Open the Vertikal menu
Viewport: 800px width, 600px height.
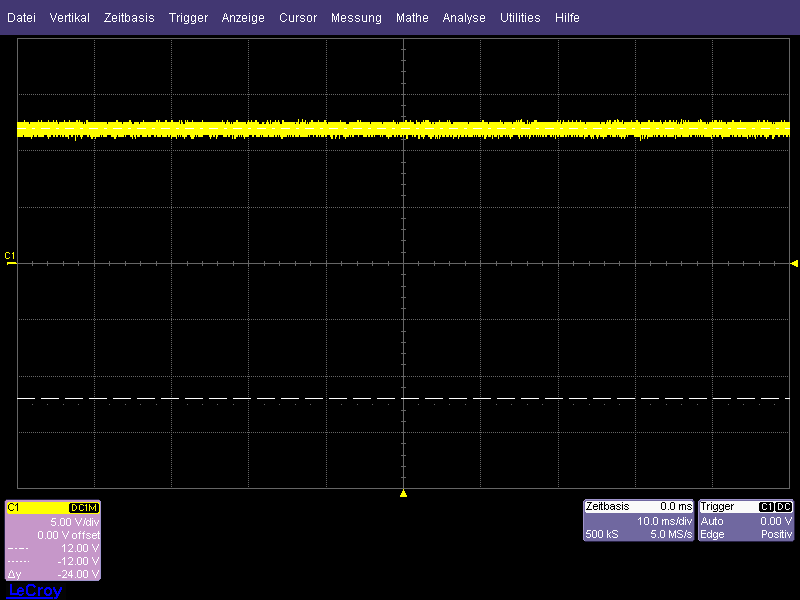pyautogui.click(x=69, y=18)
